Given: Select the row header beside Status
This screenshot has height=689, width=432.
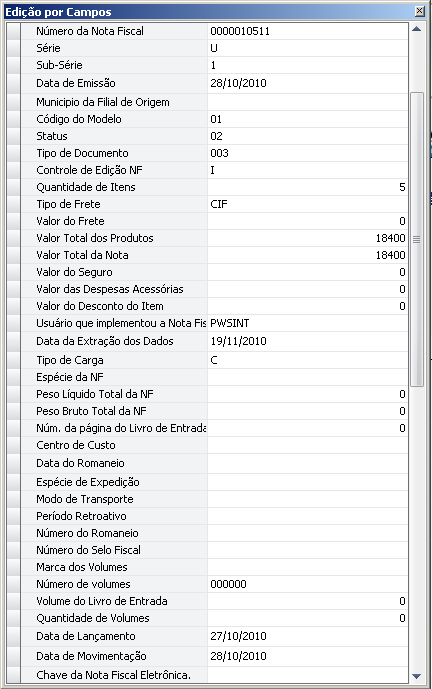Looking at the screenshot, I should (x=14, y=136).
